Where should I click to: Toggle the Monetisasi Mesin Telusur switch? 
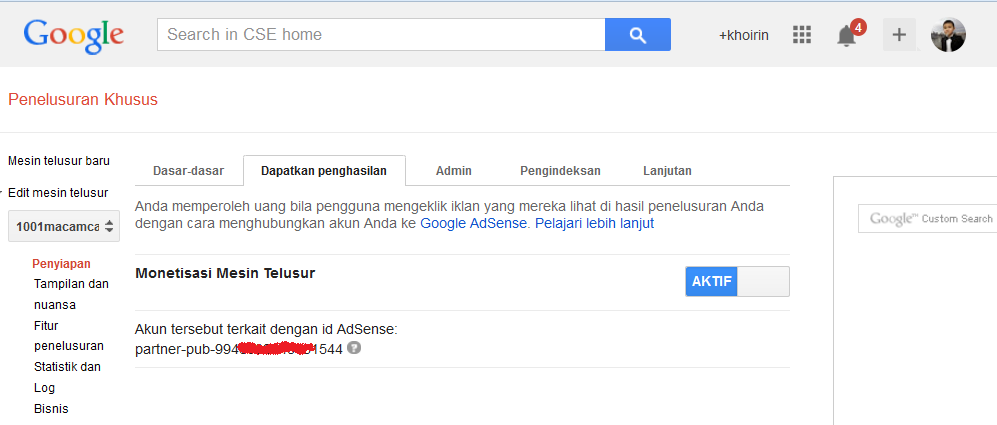738,281
